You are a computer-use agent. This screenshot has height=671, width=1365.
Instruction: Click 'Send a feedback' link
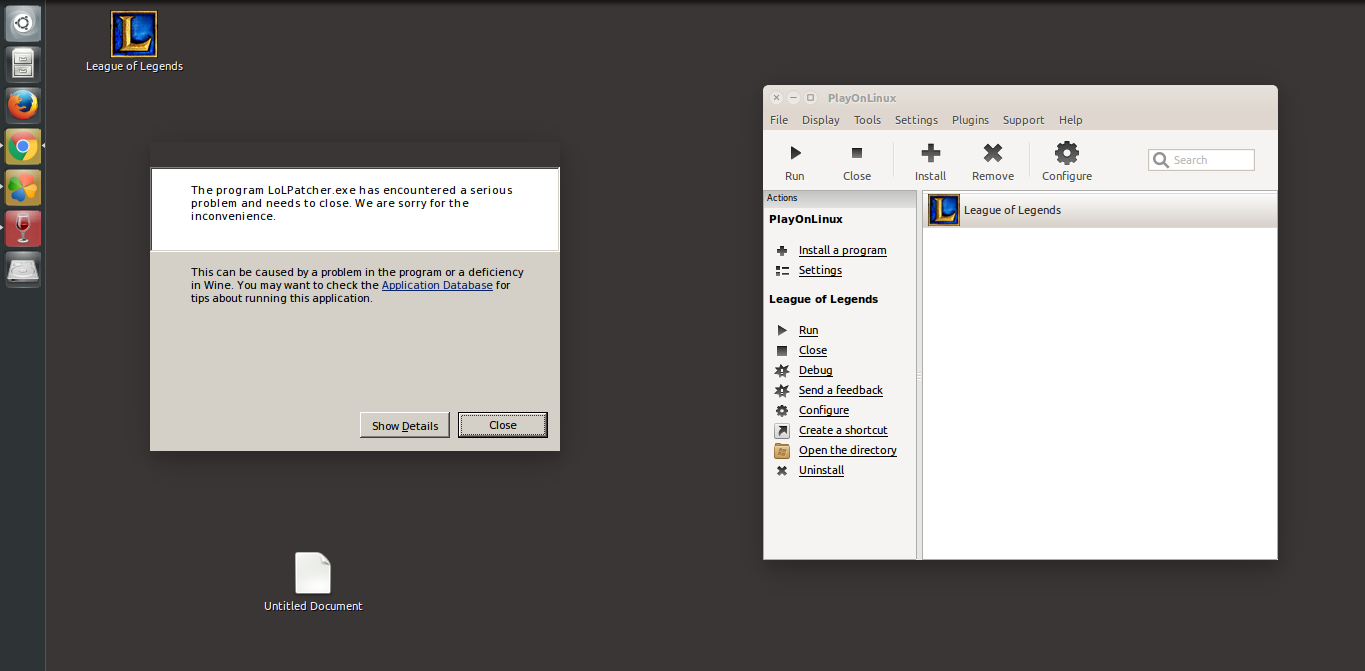coord(841,390)
